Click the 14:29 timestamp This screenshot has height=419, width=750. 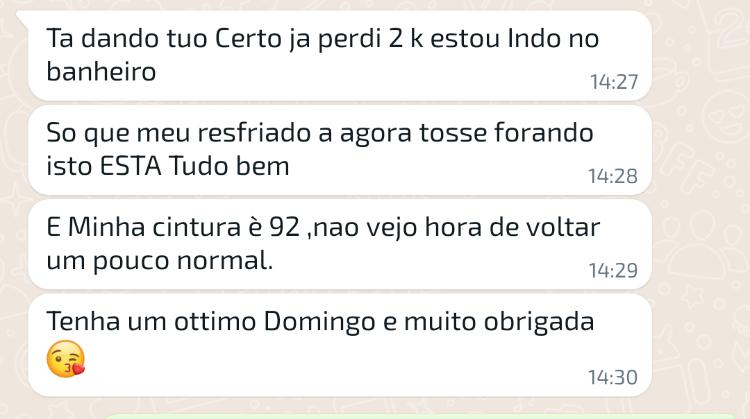(613, 270)
